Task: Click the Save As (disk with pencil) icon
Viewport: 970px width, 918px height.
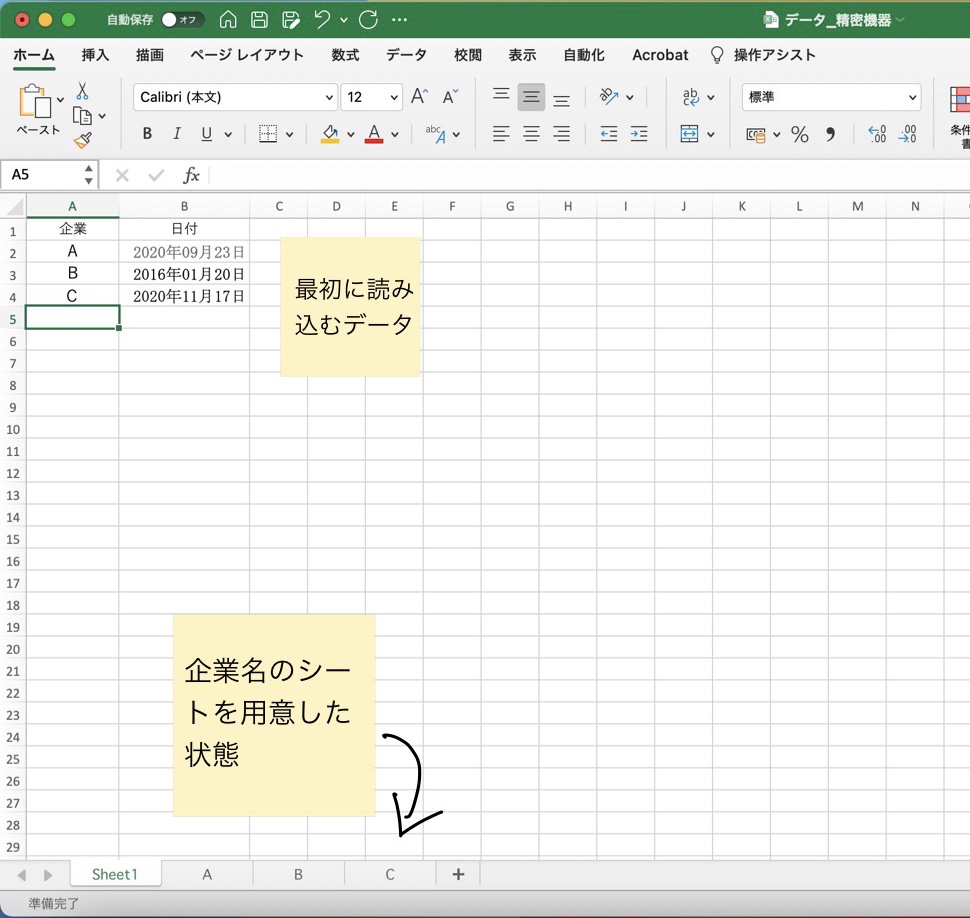Action: (x=291, y=20)
